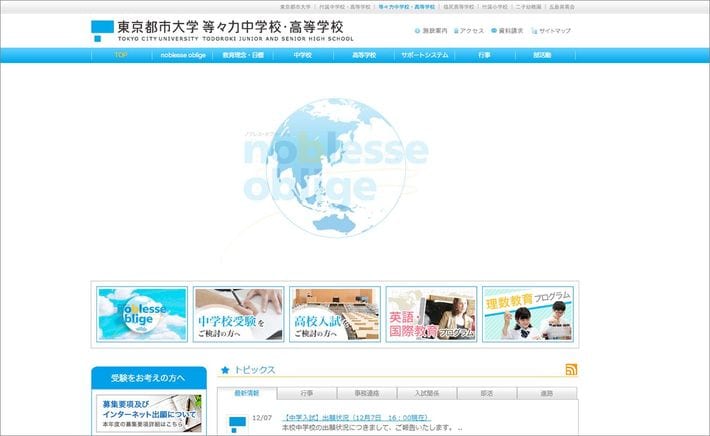Screen dimensions: 710x436
Task: Click the 理数教育プログラム banner
Action: pyautogui.click(x=528, y=314)
